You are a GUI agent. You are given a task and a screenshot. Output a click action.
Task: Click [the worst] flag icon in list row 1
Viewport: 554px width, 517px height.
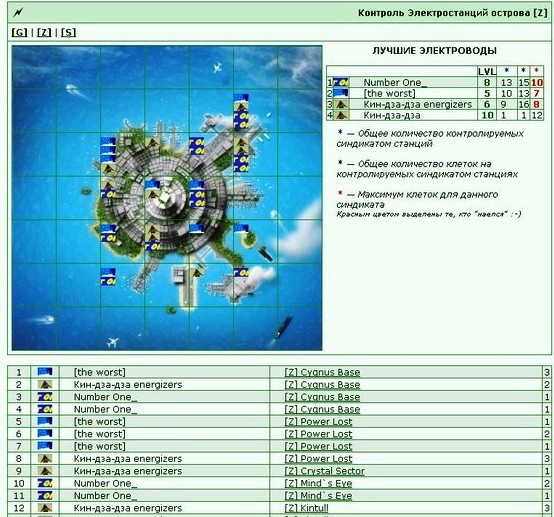[45, 372]
